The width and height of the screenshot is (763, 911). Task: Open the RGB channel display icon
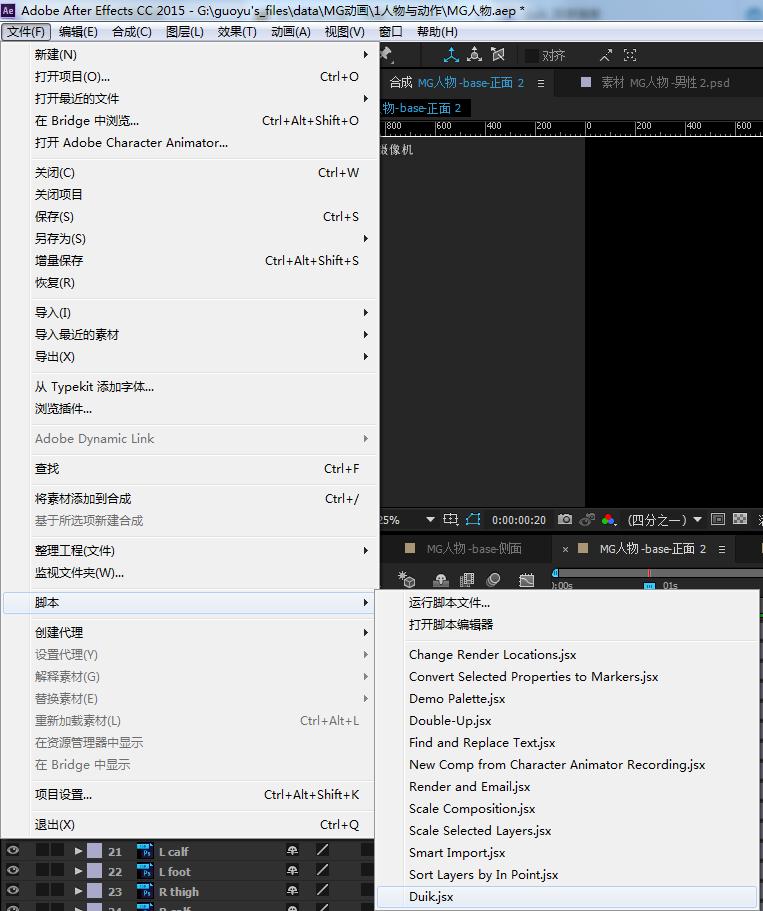click(608, 519)
